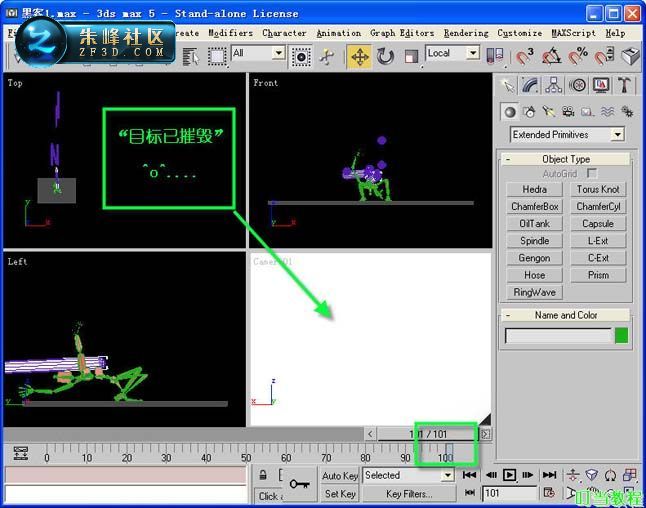Viewport: 646px width, 508px height.
Task: Click Select by Name icon
Action: click(x=191, y=56)
